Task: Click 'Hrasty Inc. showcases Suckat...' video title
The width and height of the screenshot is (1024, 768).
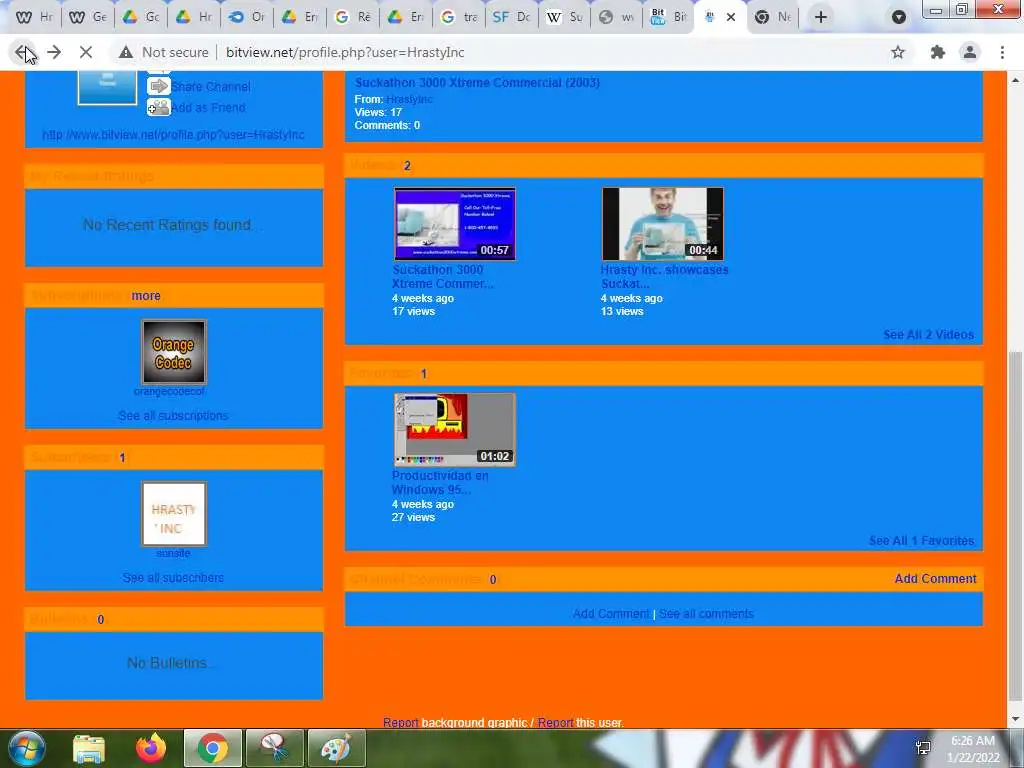Action: pyautogui.click(x=664, y=276)
